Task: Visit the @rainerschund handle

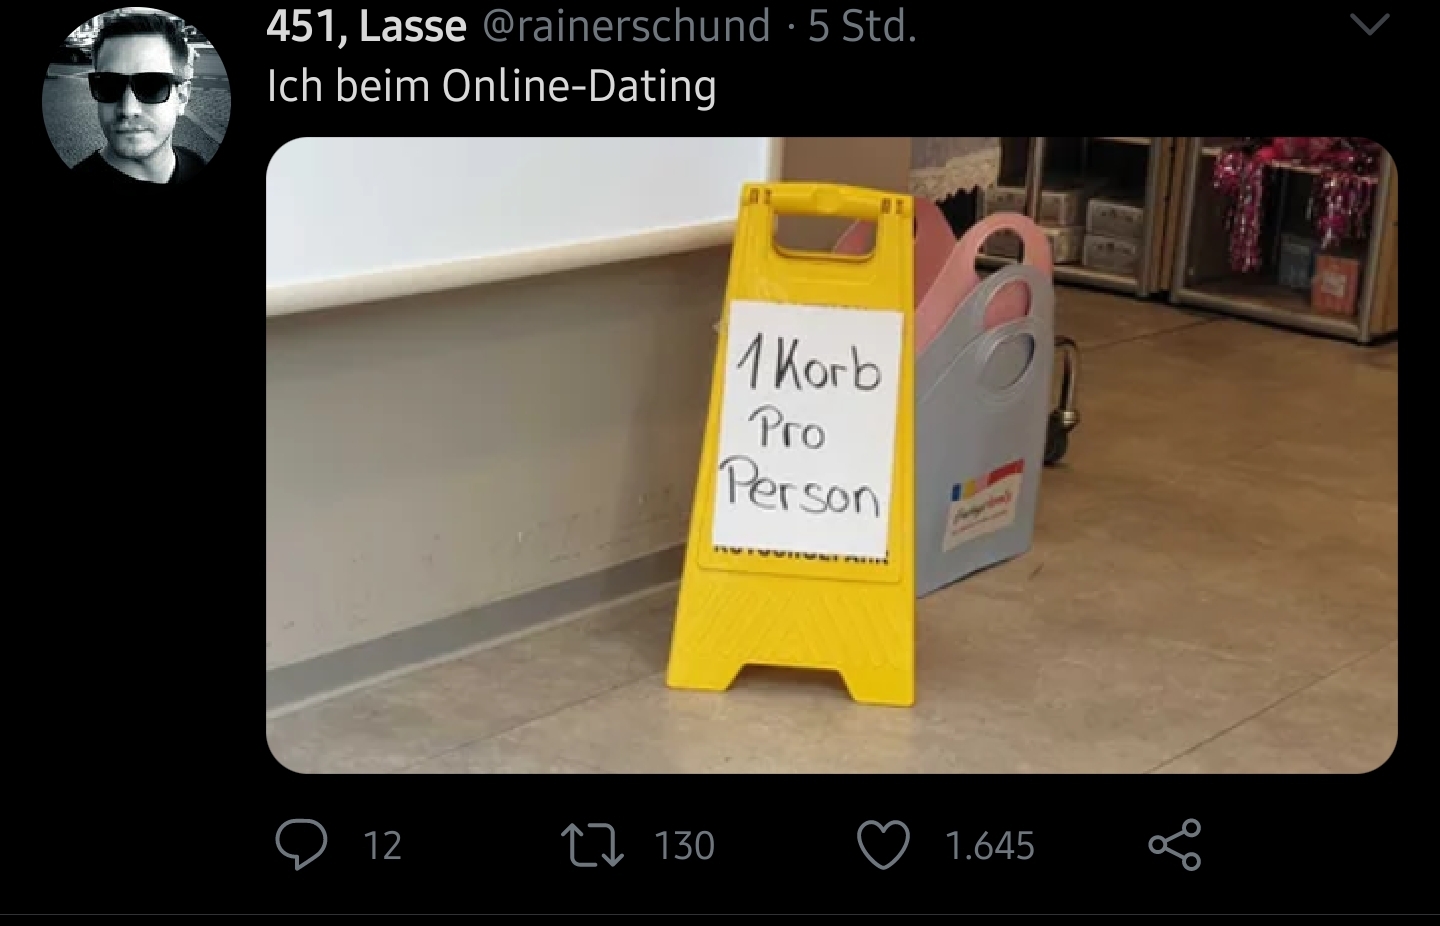Action: (626, 26)
